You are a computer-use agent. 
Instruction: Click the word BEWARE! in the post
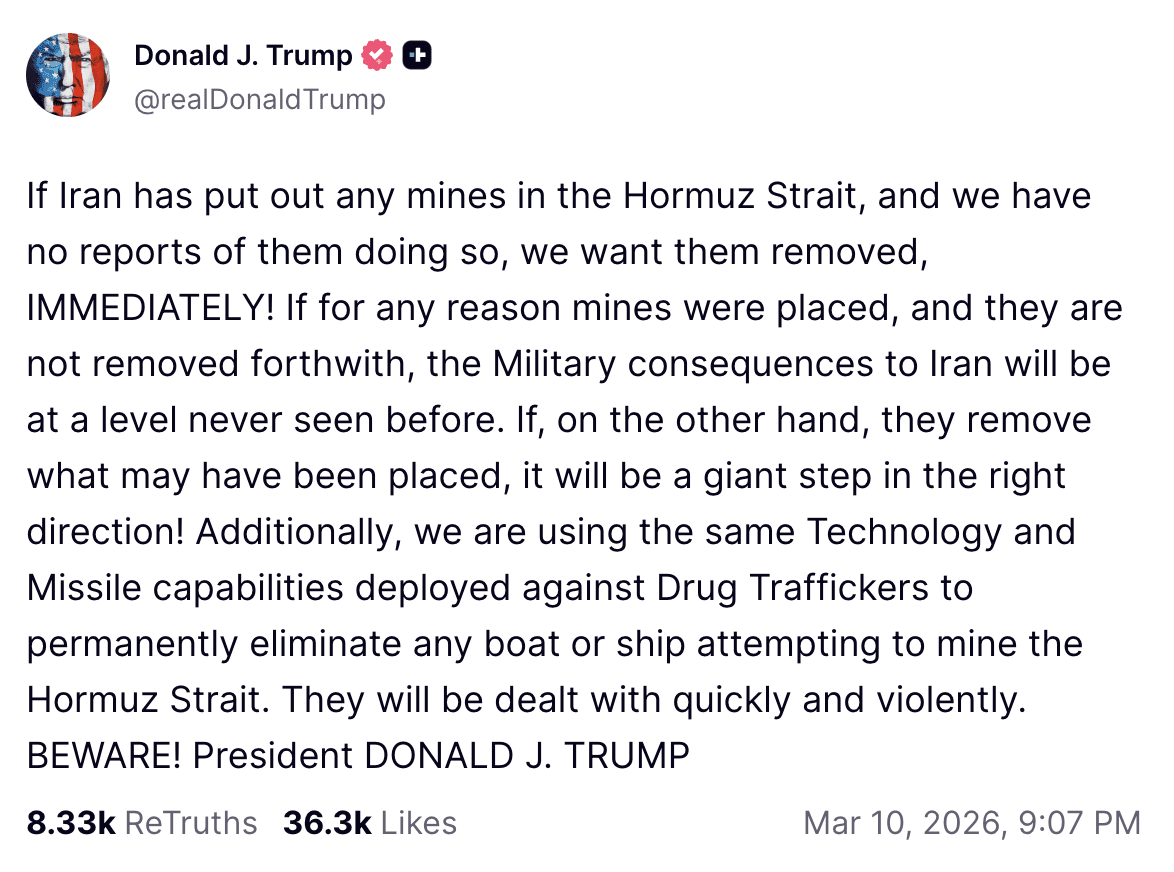[x=104, y=756]
